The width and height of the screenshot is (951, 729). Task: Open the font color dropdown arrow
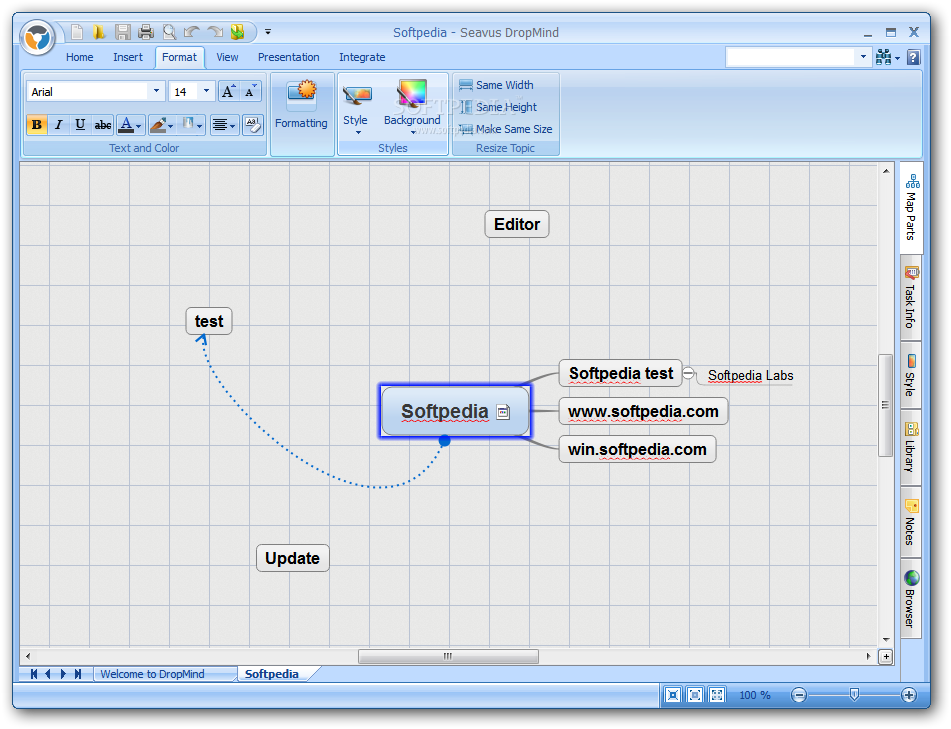pos(139,126)
